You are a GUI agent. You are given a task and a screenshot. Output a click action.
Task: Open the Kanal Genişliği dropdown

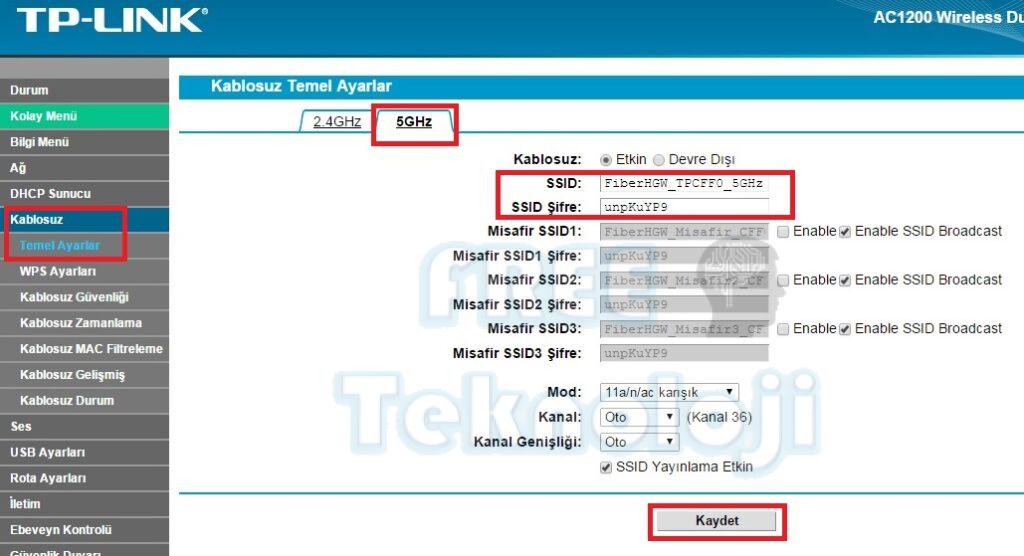pos(639,442)
